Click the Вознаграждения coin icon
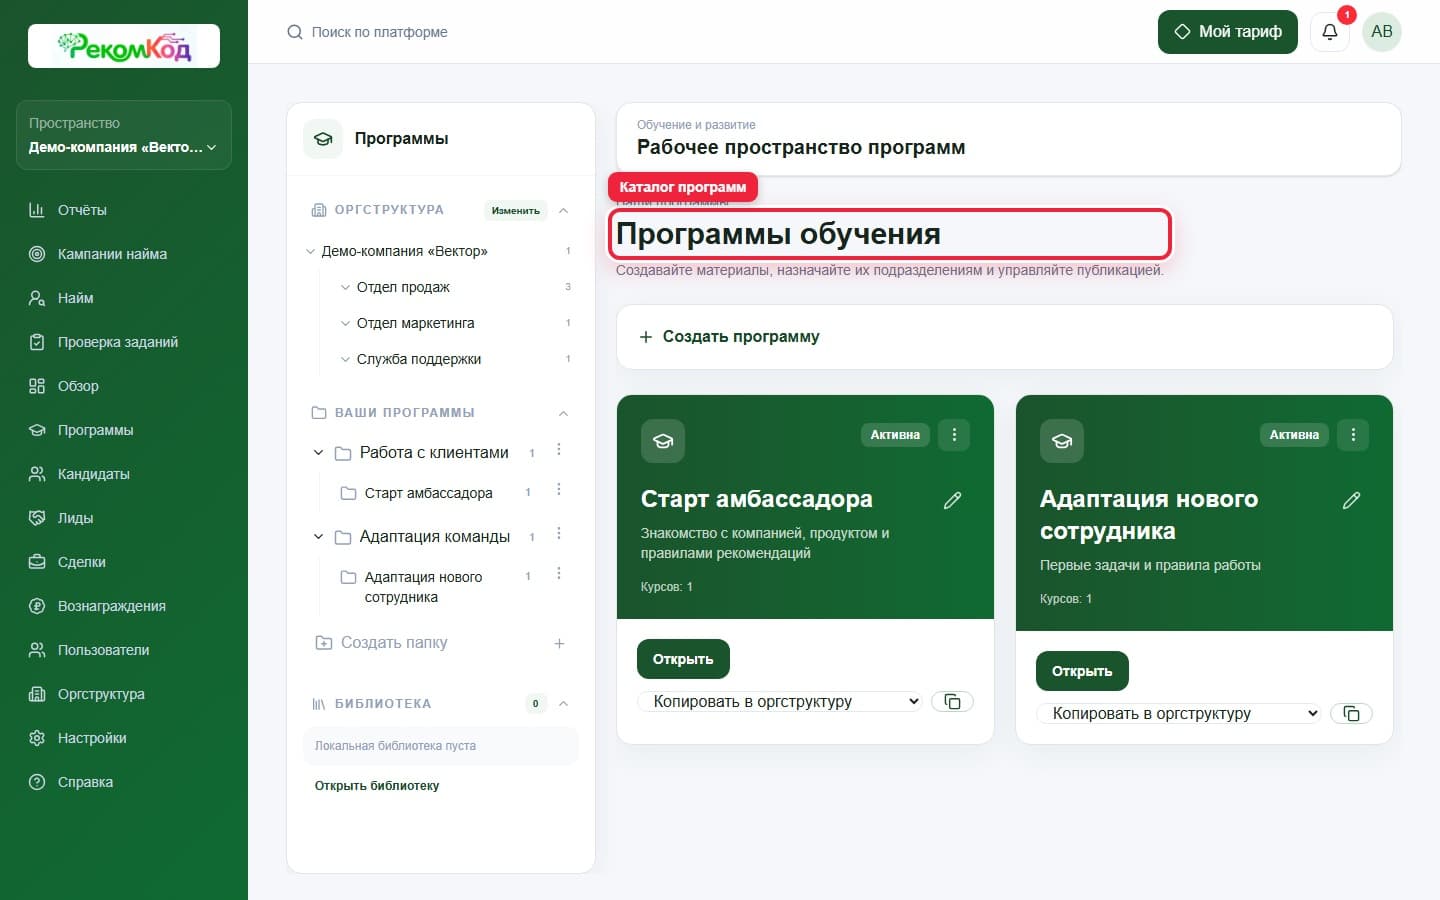 (37, 606)
